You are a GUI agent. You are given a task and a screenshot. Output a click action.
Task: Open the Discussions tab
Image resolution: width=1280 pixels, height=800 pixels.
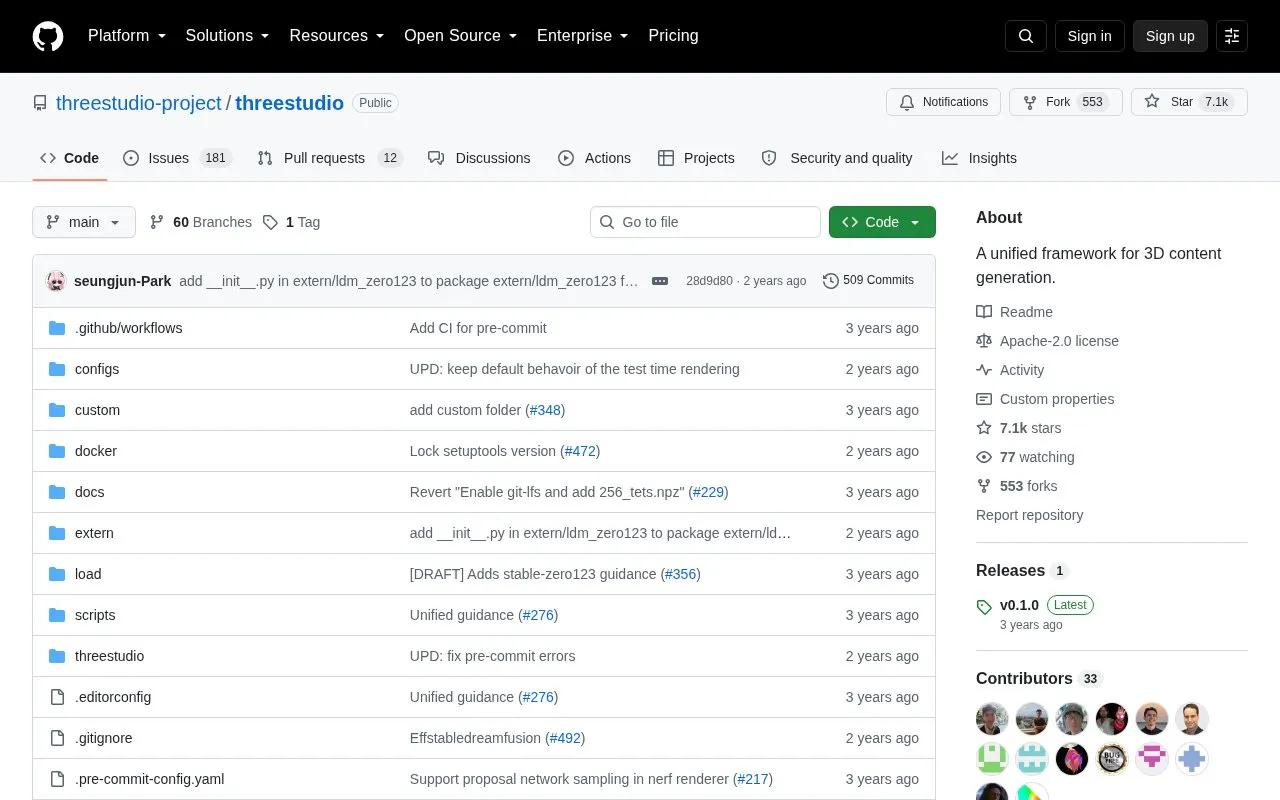pyautogui.click(x=479, y=158)
